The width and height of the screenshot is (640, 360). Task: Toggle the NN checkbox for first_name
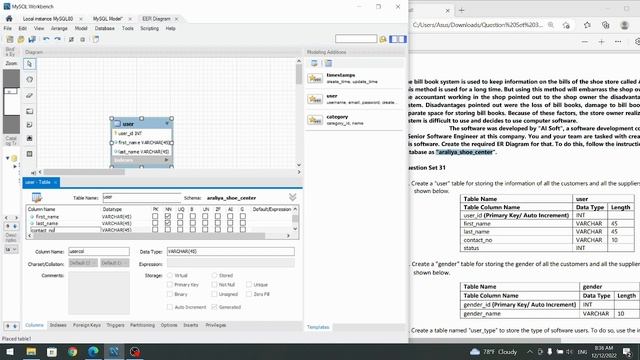[x=168, y=217]
